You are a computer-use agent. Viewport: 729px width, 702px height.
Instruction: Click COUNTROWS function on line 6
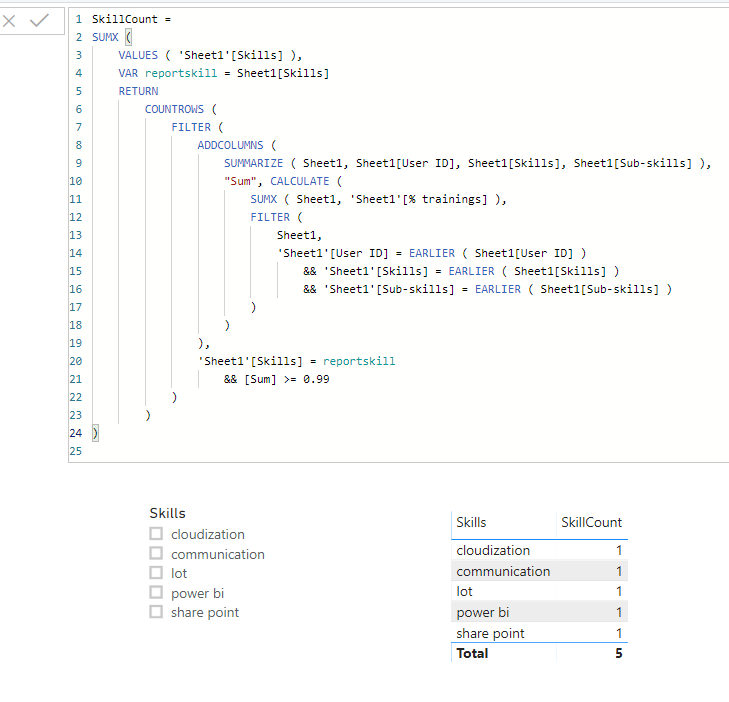click(x=174, y=109)
